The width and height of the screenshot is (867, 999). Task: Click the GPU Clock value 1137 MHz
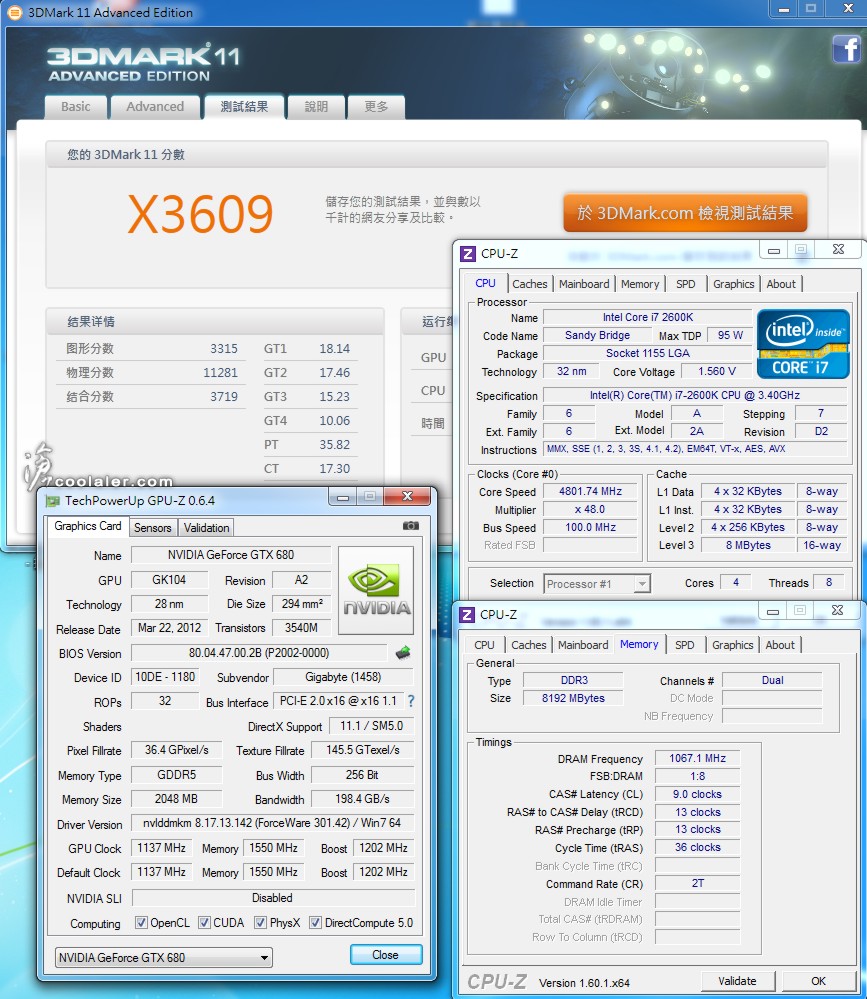[162, 848]
